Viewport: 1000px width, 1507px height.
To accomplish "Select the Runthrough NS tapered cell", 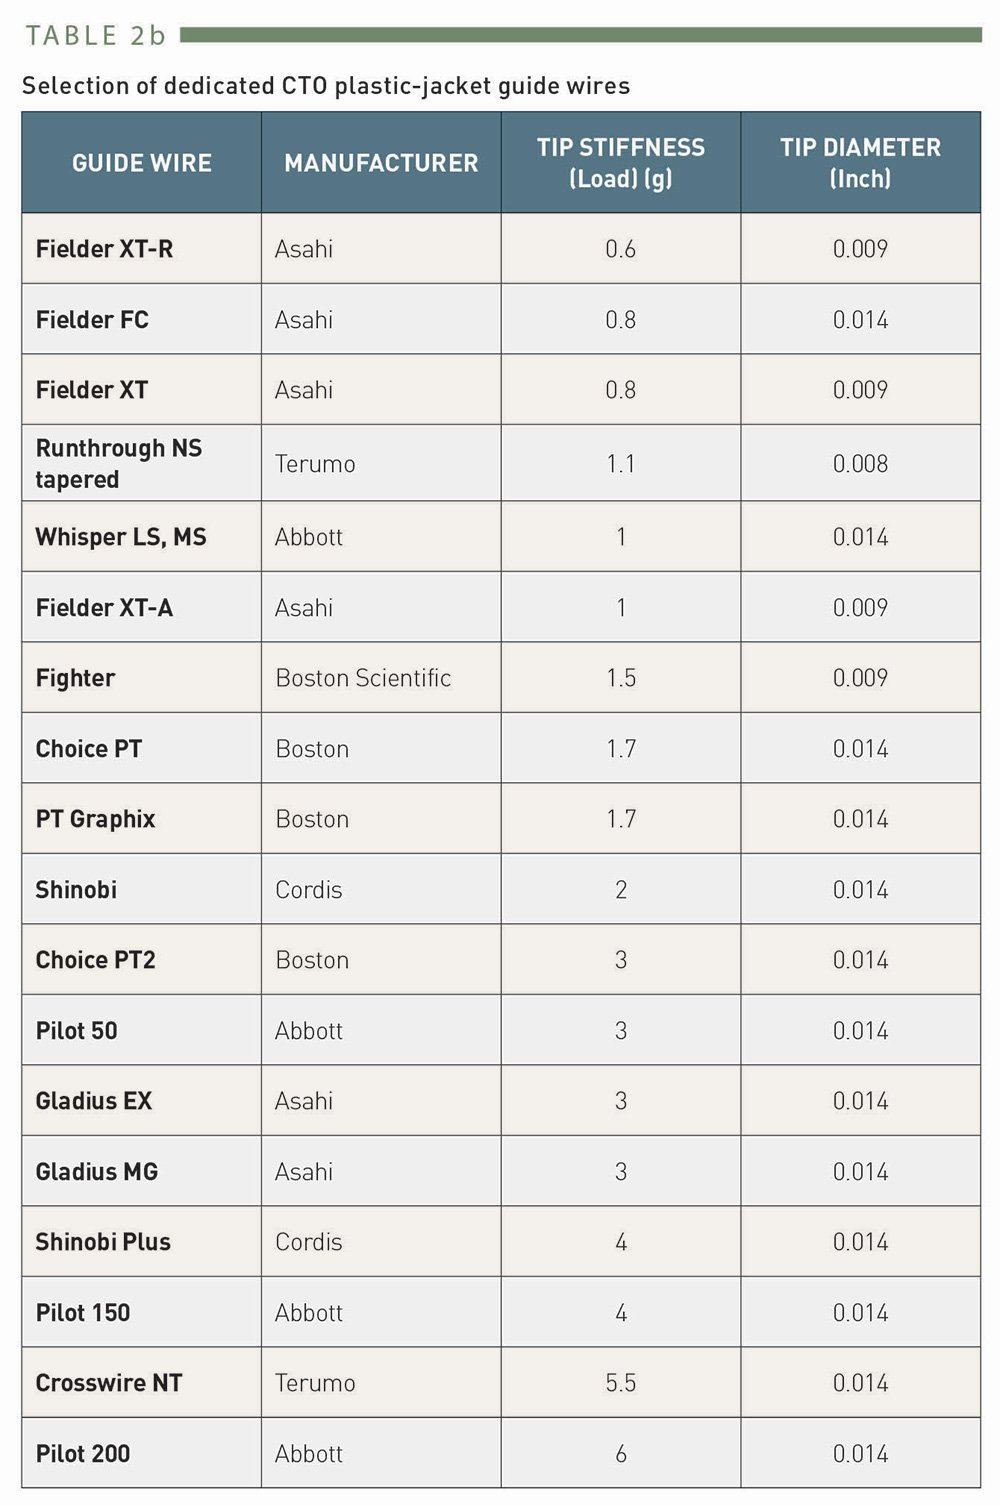I will point(118,464).
